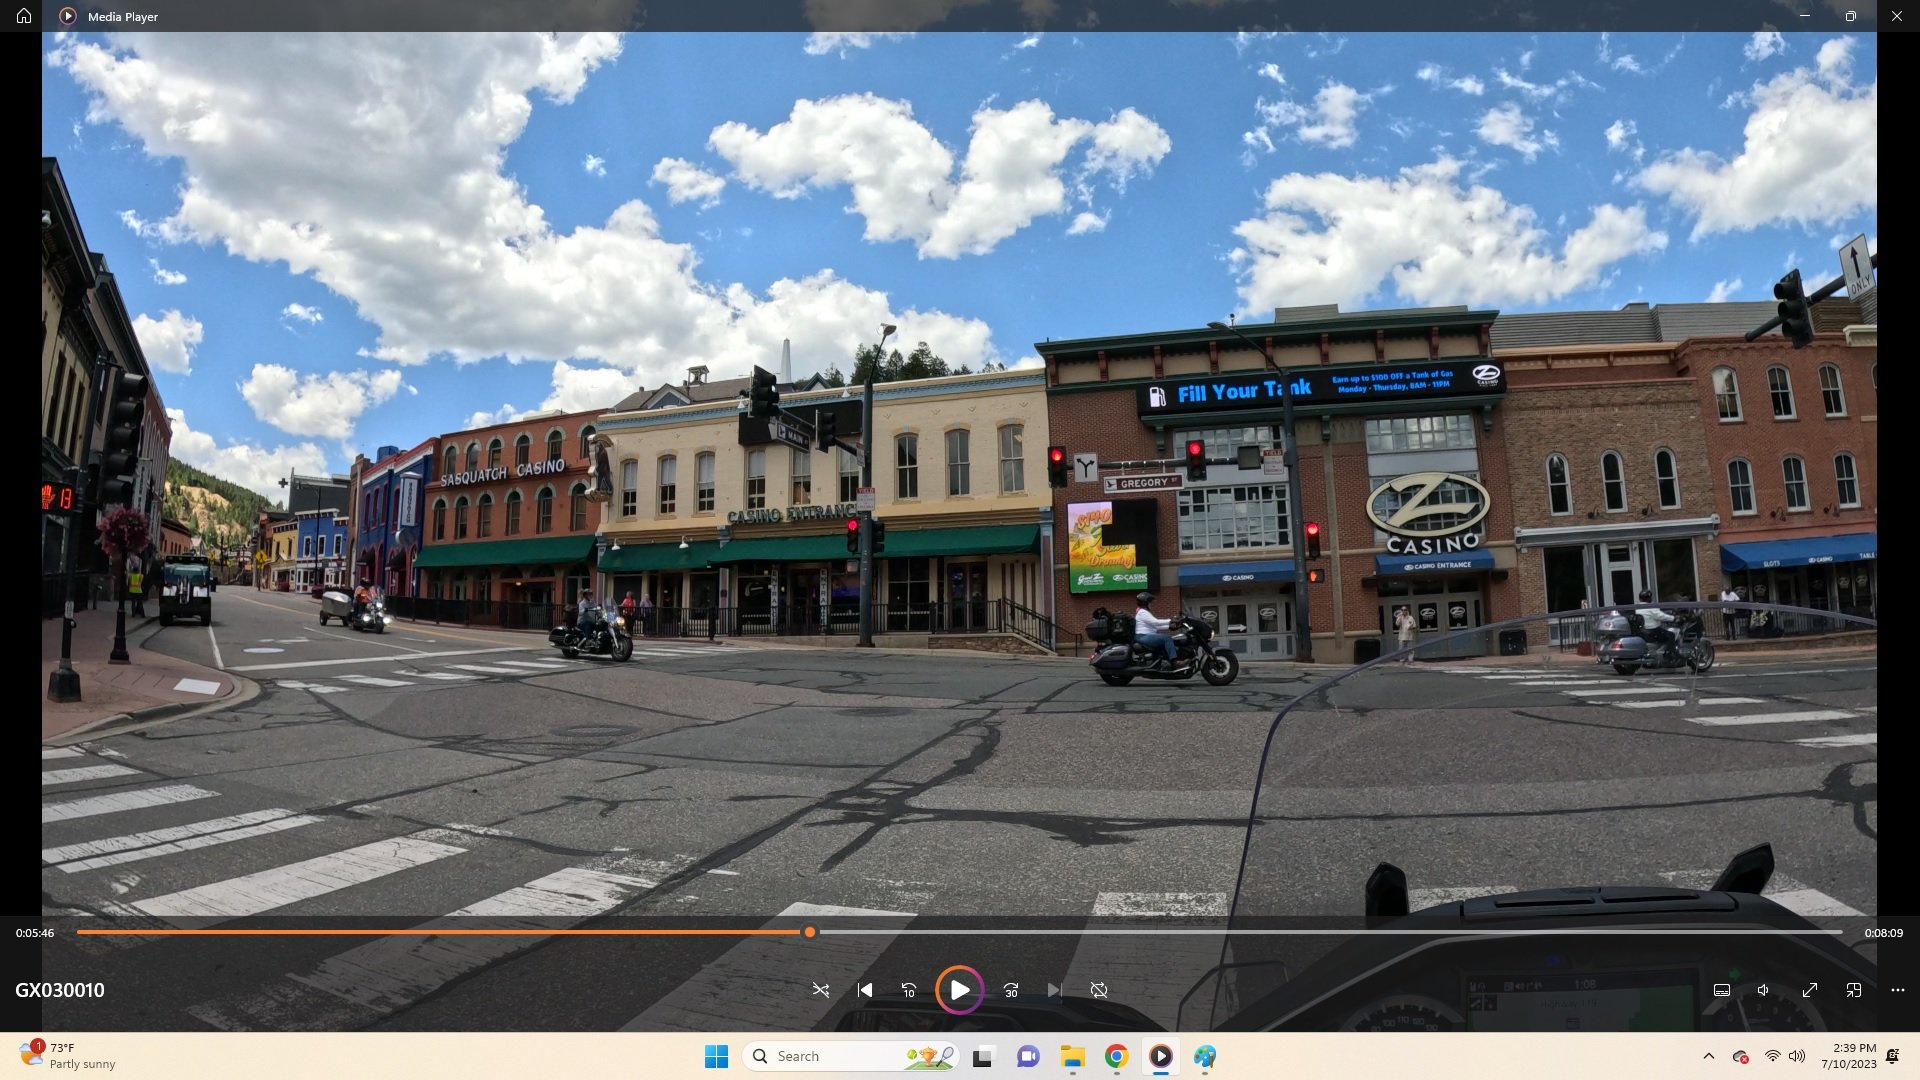The width and height of the screenshot is (1920, 1080).
Task: Skip back 10 seconds
Action: 909,990
